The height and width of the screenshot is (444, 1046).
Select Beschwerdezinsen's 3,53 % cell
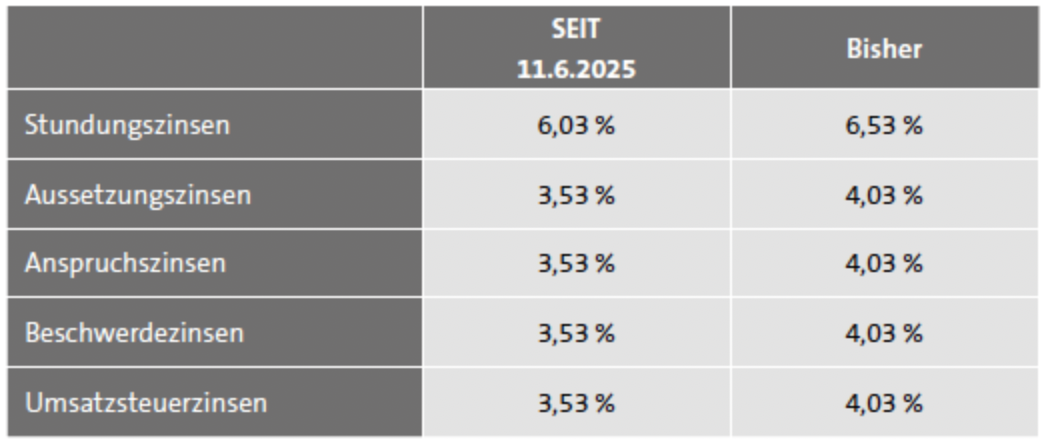[576, 333]
